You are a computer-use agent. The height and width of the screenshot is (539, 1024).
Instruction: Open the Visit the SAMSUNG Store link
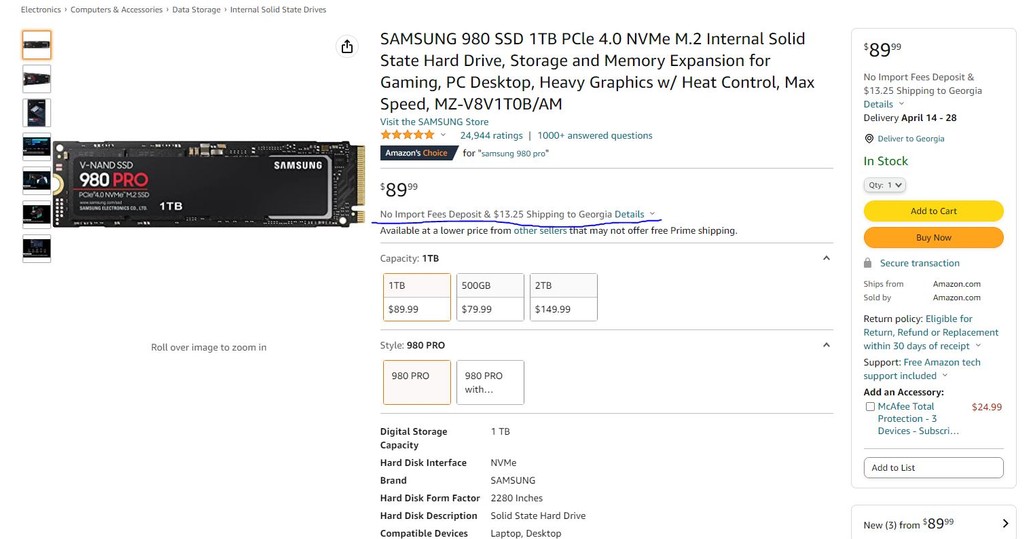click(x=434, y=122)
